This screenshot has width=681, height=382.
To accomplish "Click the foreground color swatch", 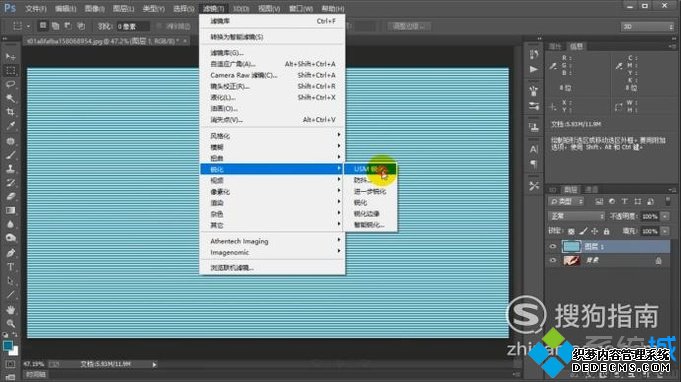I will (8, 346).
